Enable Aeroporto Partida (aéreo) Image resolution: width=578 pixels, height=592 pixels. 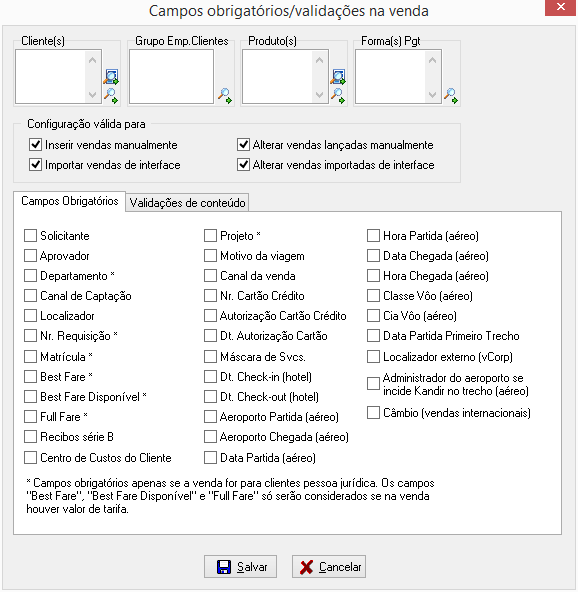[210, 416]
